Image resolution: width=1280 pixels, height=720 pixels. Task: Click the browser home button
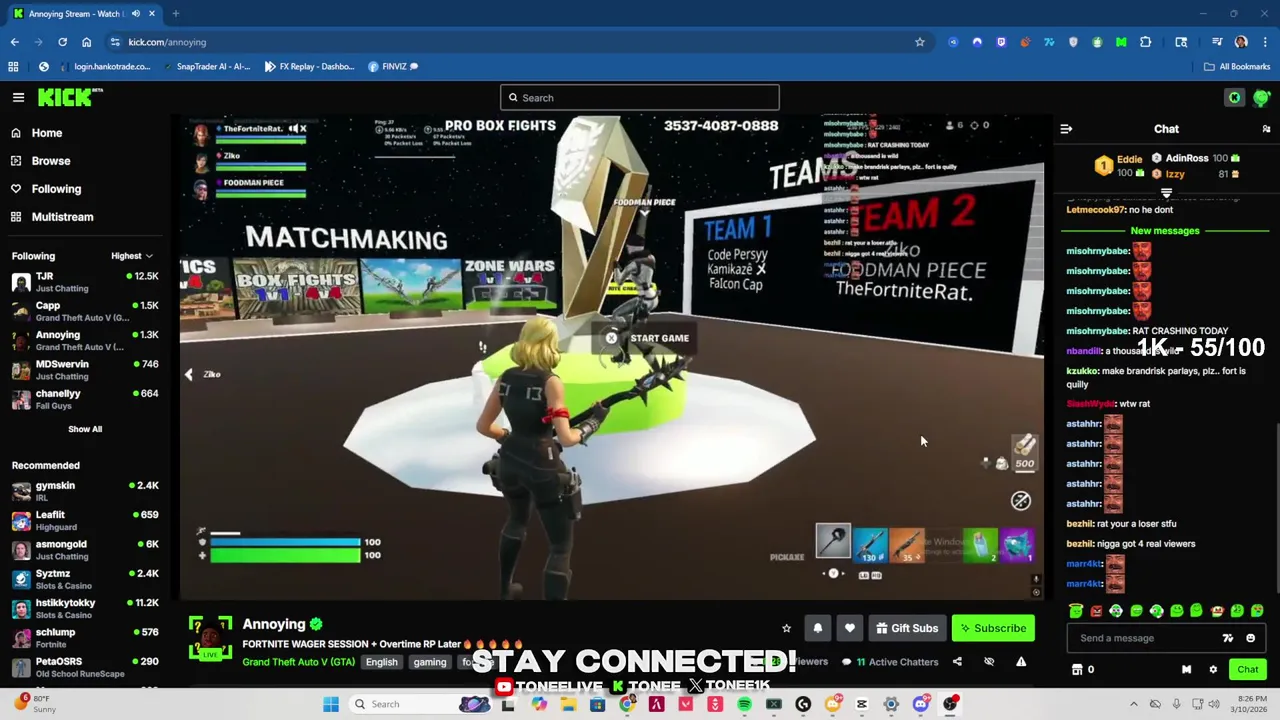point(86,42)
